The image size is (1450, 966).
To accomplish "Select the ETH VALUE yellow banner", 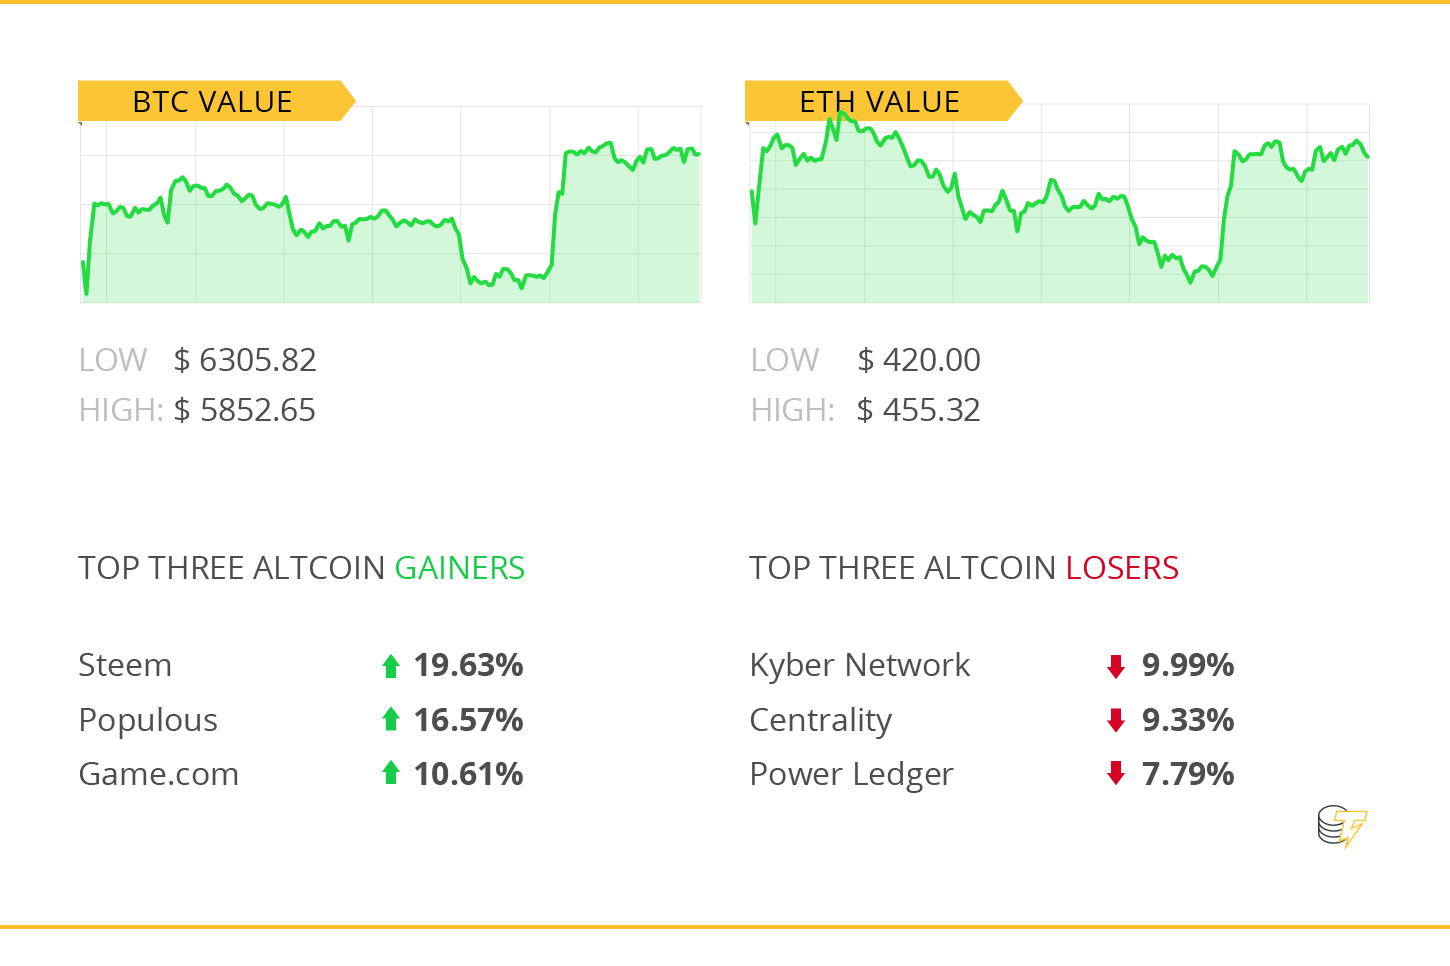I will [x=880, y=101].
